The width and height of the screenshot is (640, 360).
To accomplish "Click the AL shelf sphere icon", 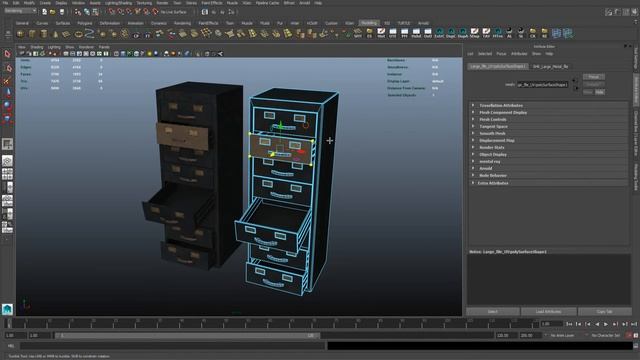I will tap(509, 33).
